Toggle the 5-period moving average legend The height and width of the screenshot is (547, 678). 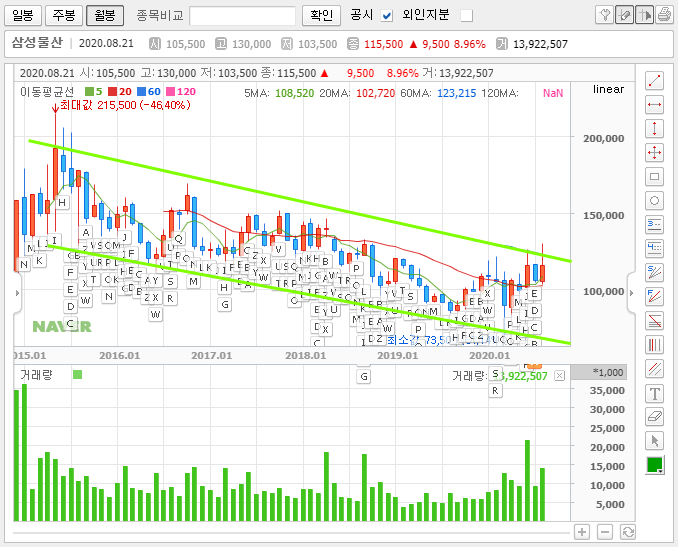pyautogui.click(x=94, y=92)
